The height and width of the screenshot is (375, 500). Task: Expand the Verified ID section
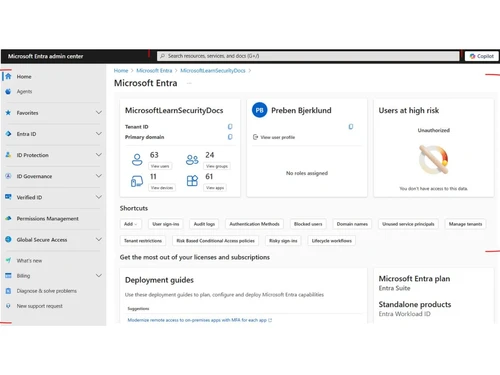[x=99, y=197]
